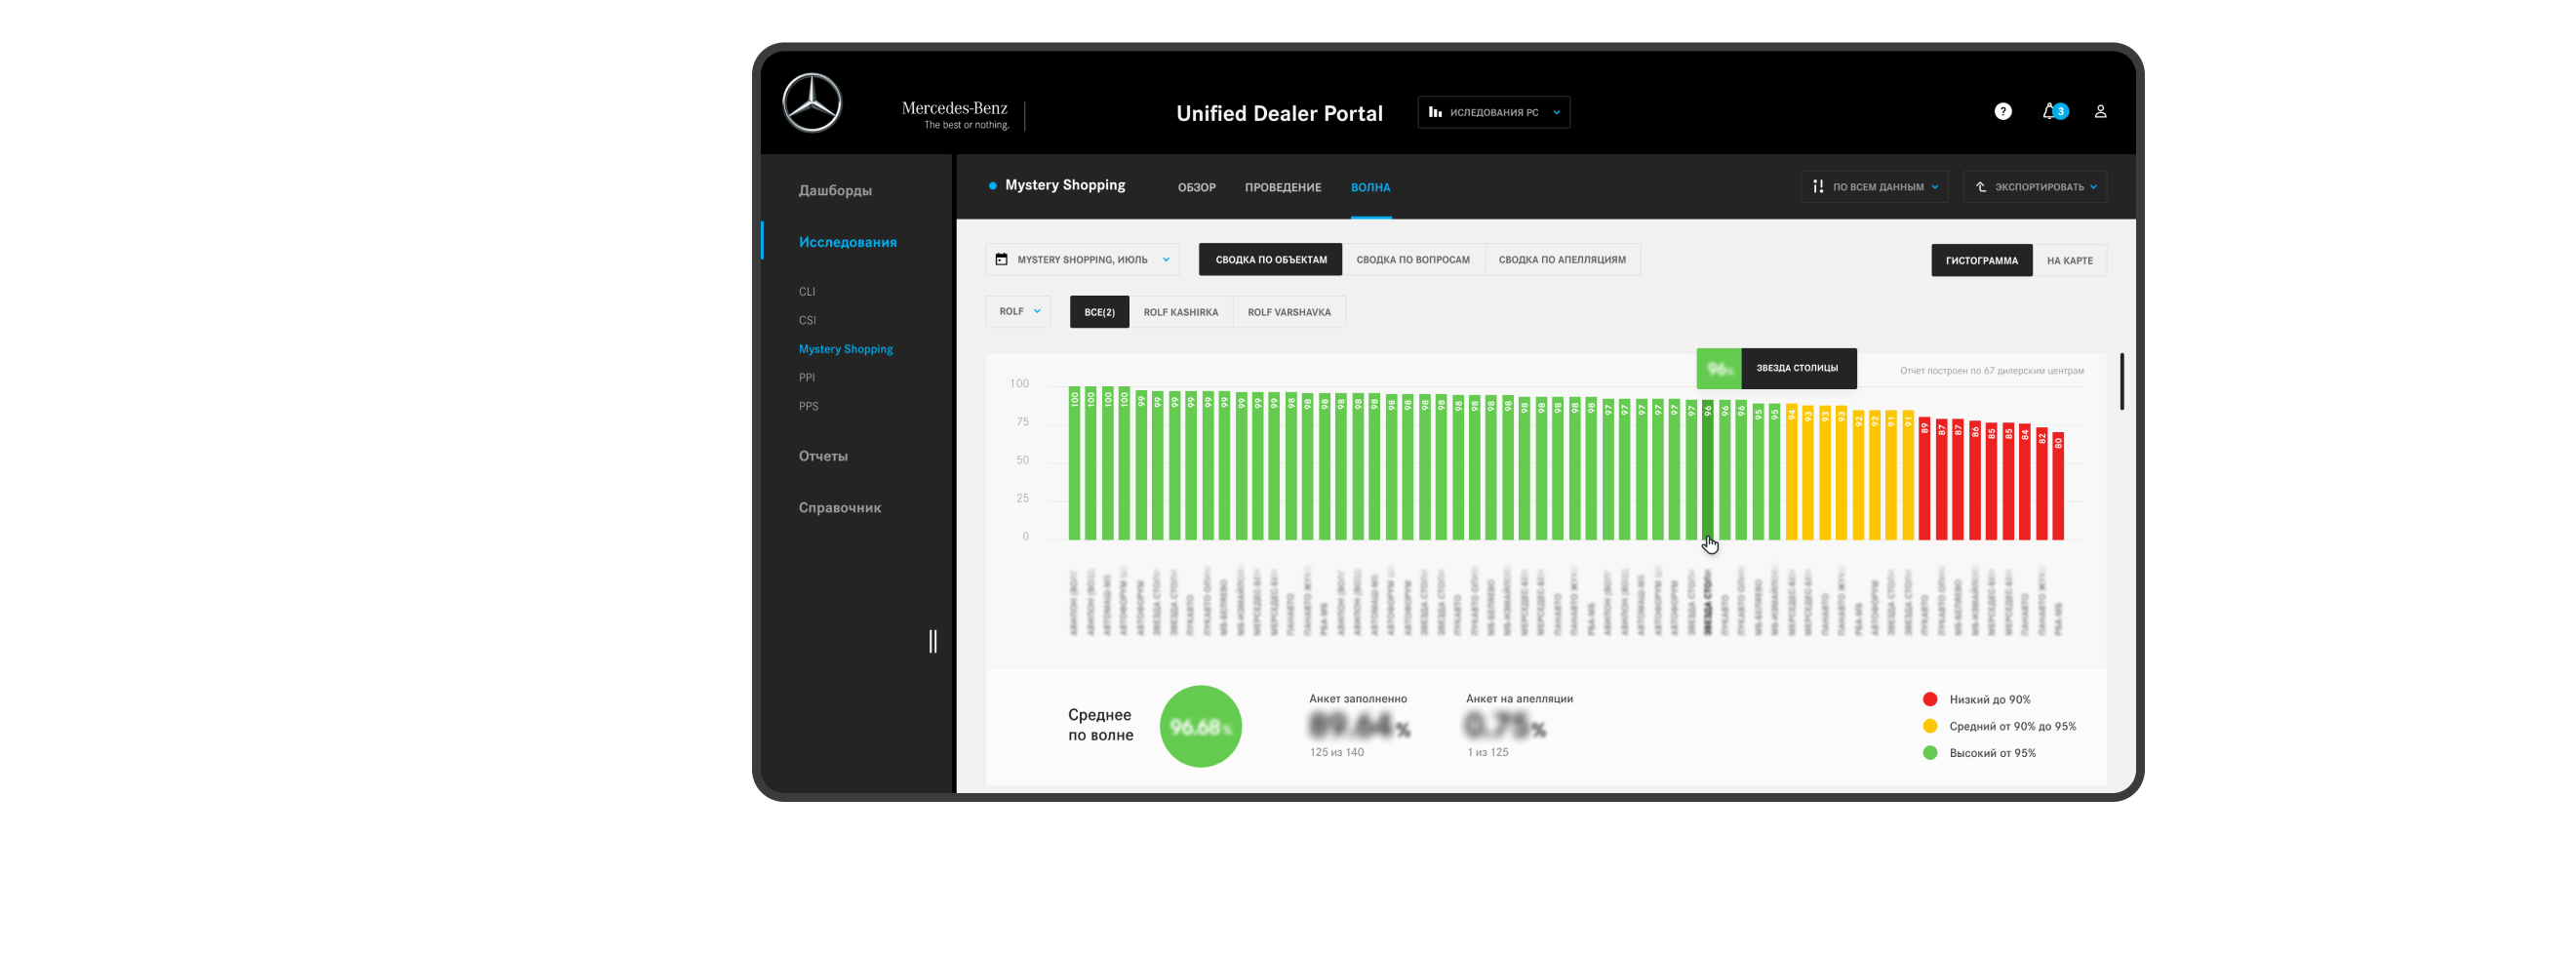This screenshot has width=2576, height=957.
Task: Open the help question mark icon
Action: click(x=2002, y=112)
